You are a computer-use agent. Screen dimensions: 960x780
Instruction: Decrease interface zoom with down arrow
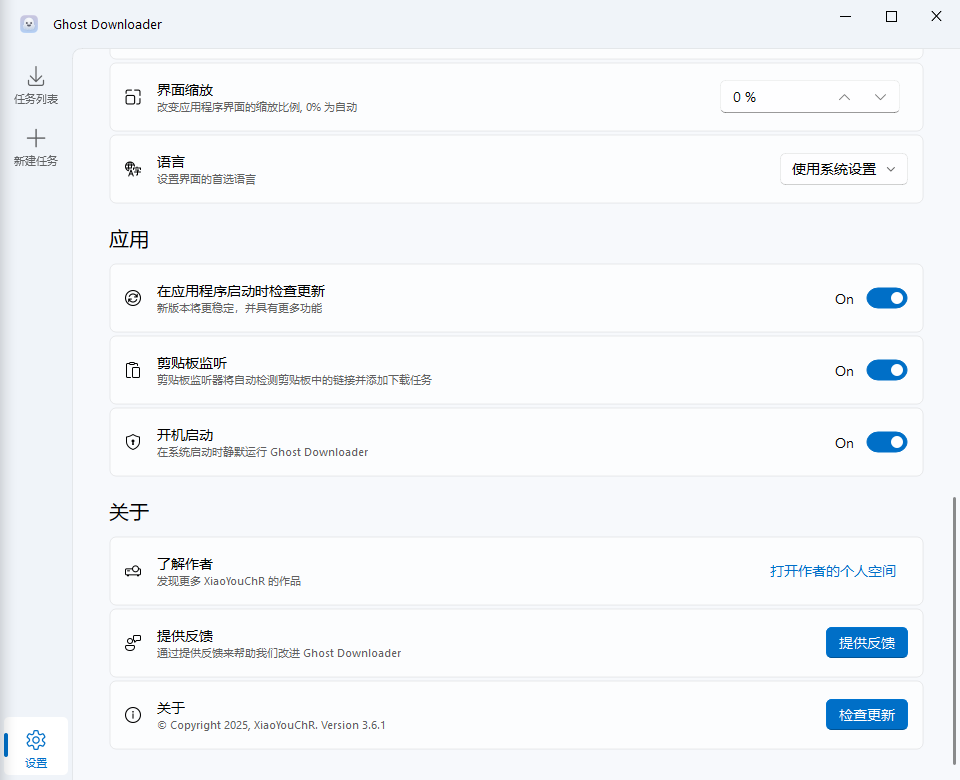pyautogui.click(x=880, y=97)
